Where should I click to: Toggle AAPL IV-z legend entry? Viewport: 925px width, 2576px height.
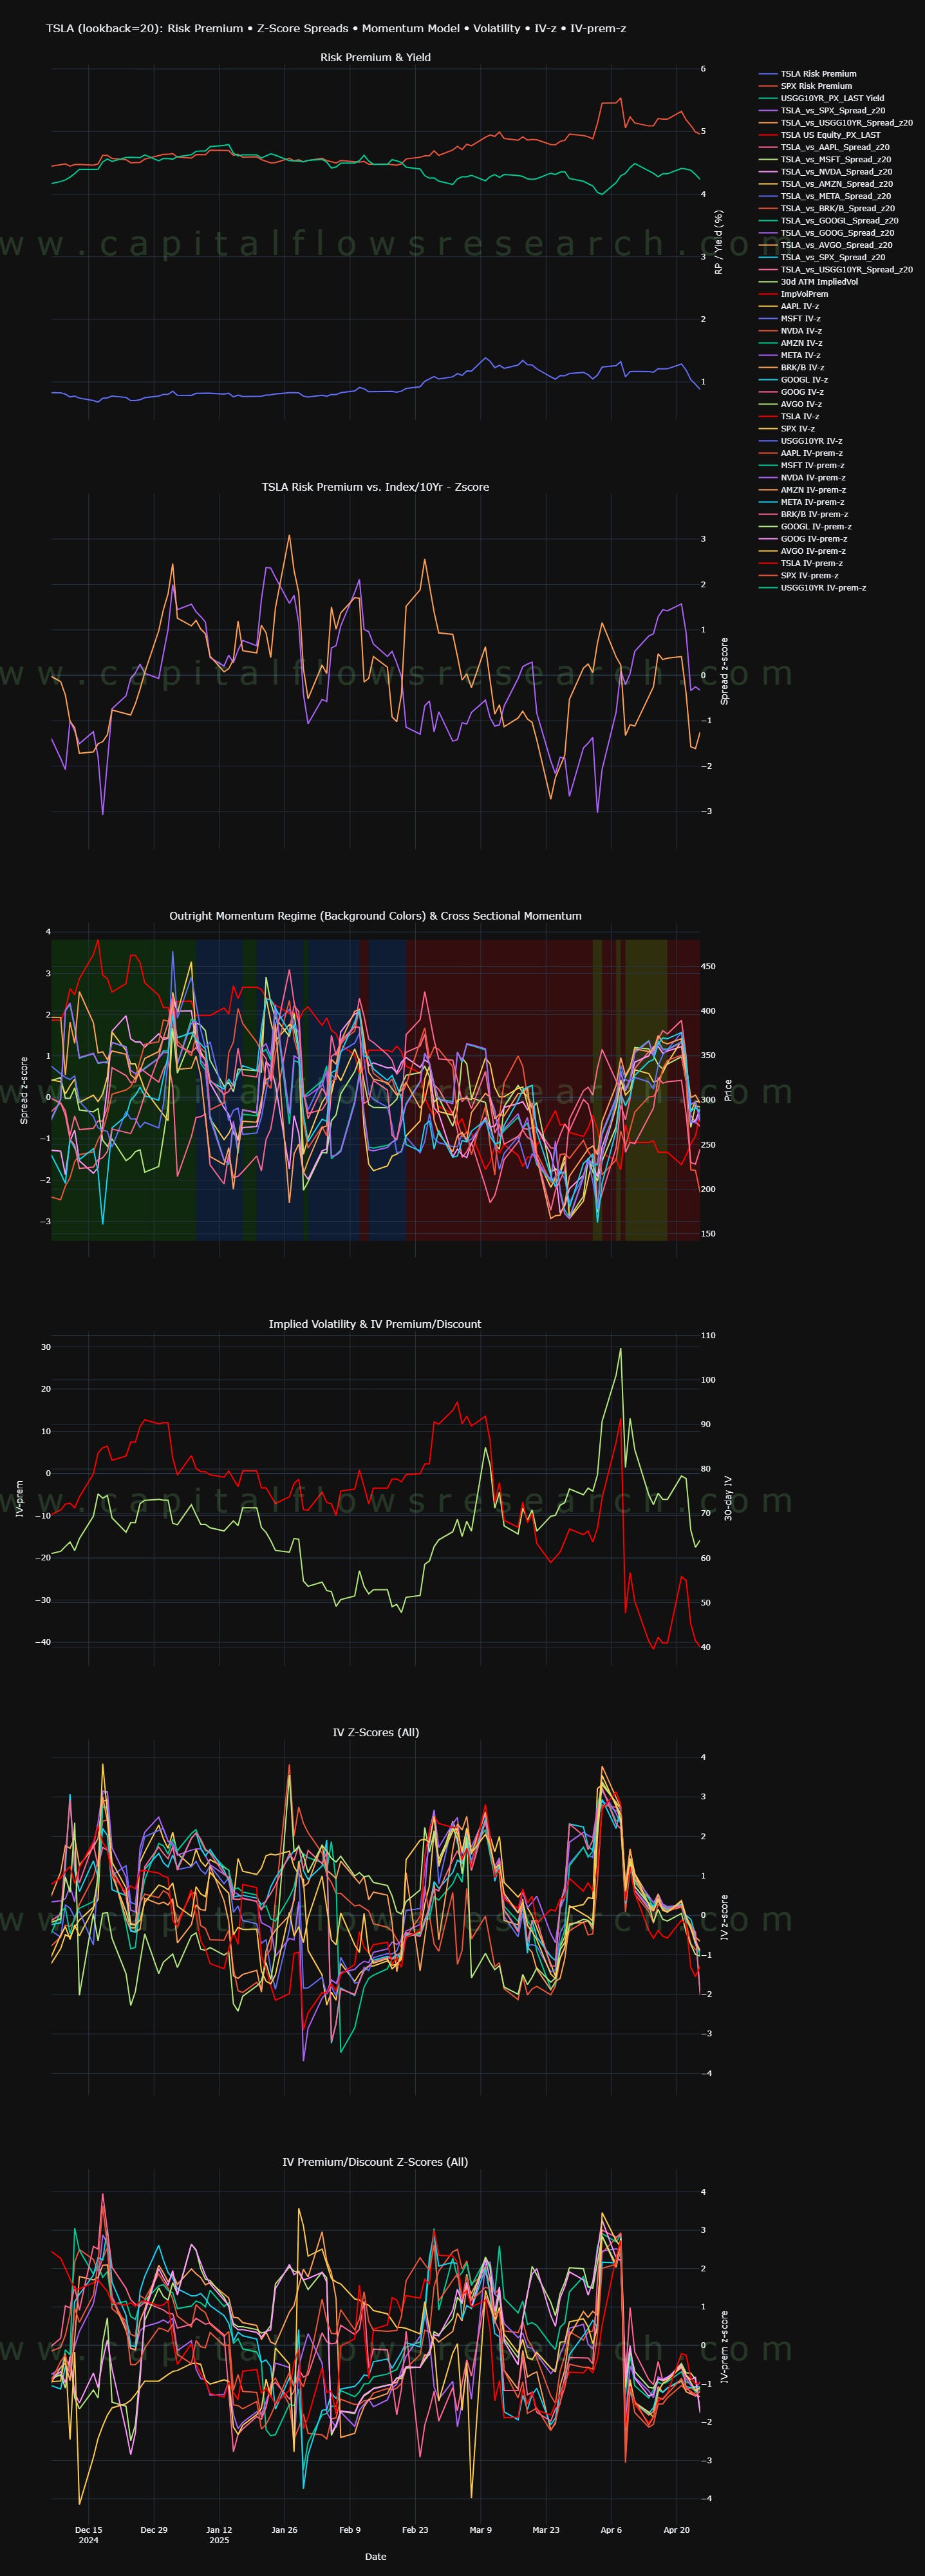pos(789,306)
